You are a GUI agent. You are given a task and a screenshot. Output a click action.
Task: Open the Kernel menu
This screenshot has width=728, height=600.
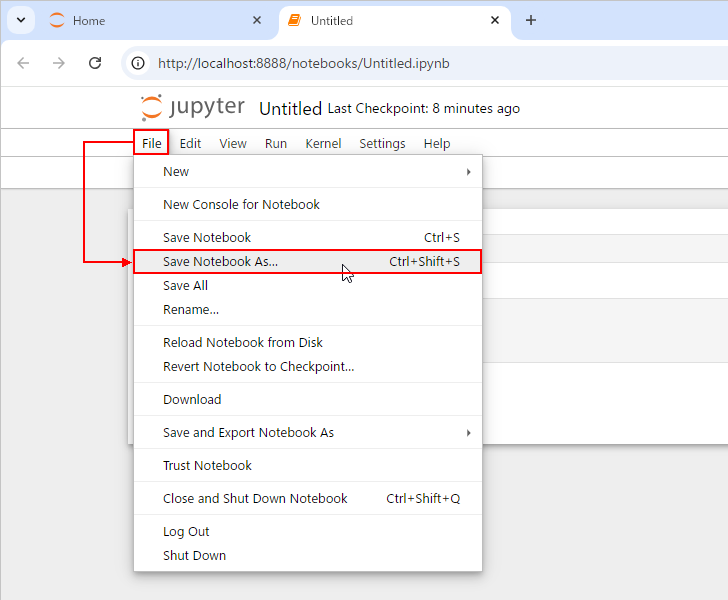323,143
